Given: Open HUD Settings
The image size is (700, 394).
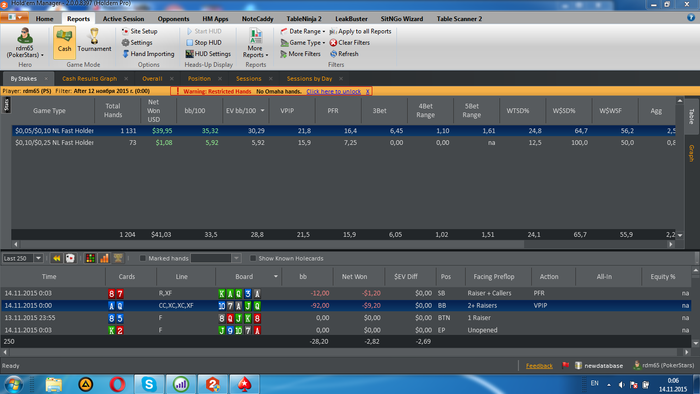Looking at the screenshot, I should [x=208, y=54].
